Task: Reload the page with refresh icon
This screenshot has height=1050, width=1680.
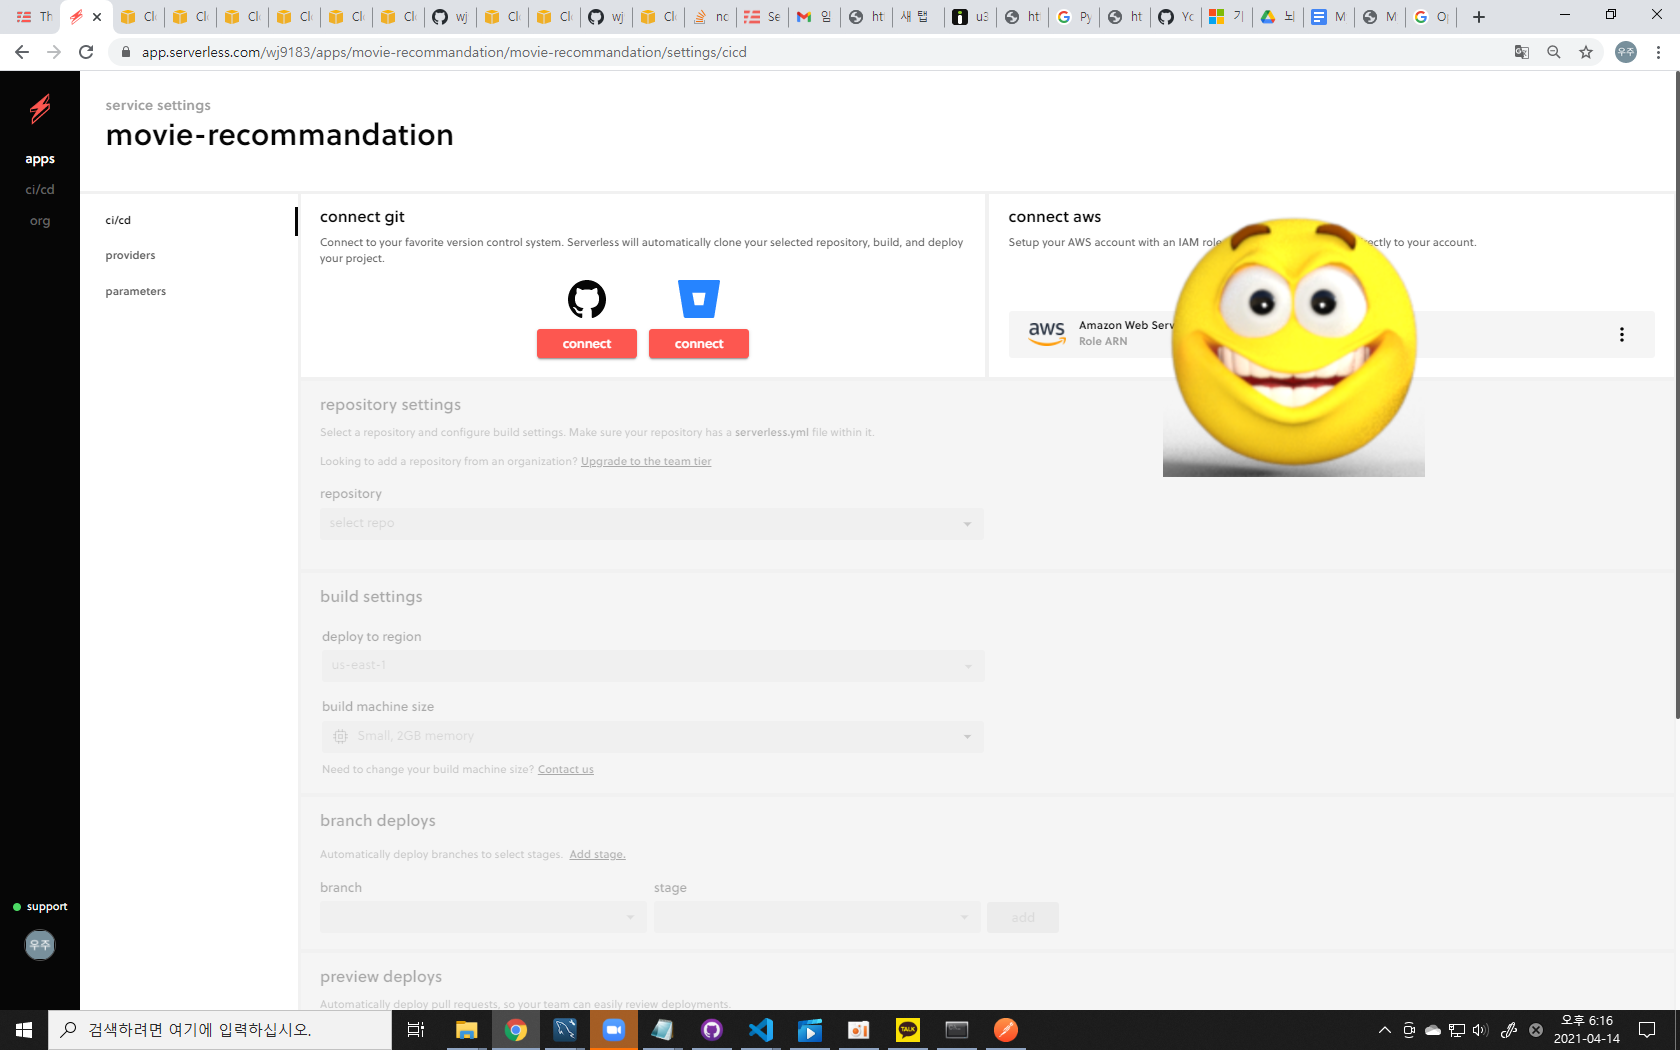Action: click(x=86, y=52)
